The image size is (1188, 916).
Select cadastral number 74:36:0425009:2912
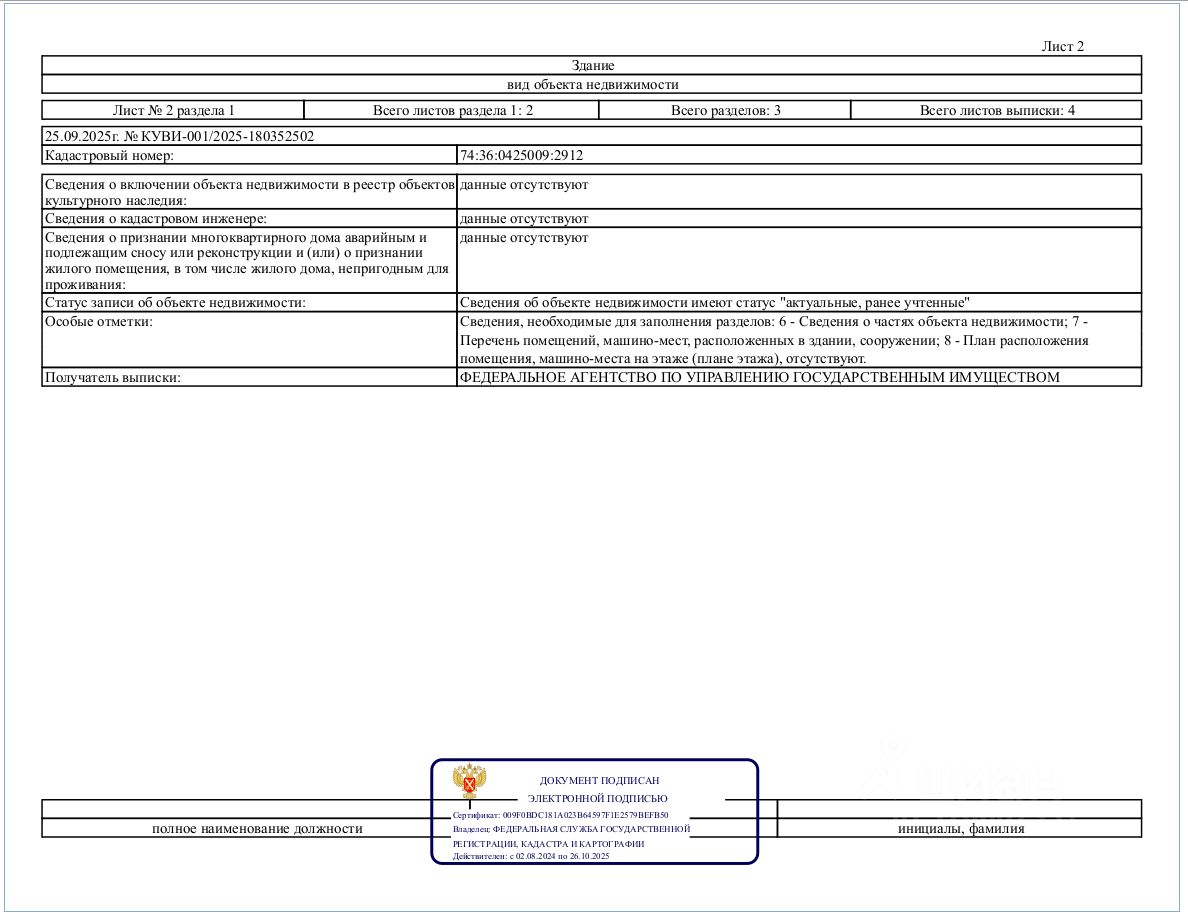pyautogui.click(x=521, y=155)
